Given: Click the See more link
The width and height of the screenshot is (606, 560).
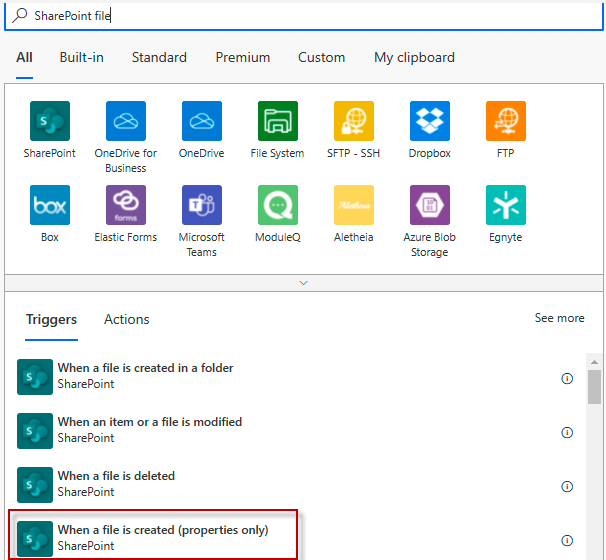Looking at the screenshot, I should [x=559, y=318].
